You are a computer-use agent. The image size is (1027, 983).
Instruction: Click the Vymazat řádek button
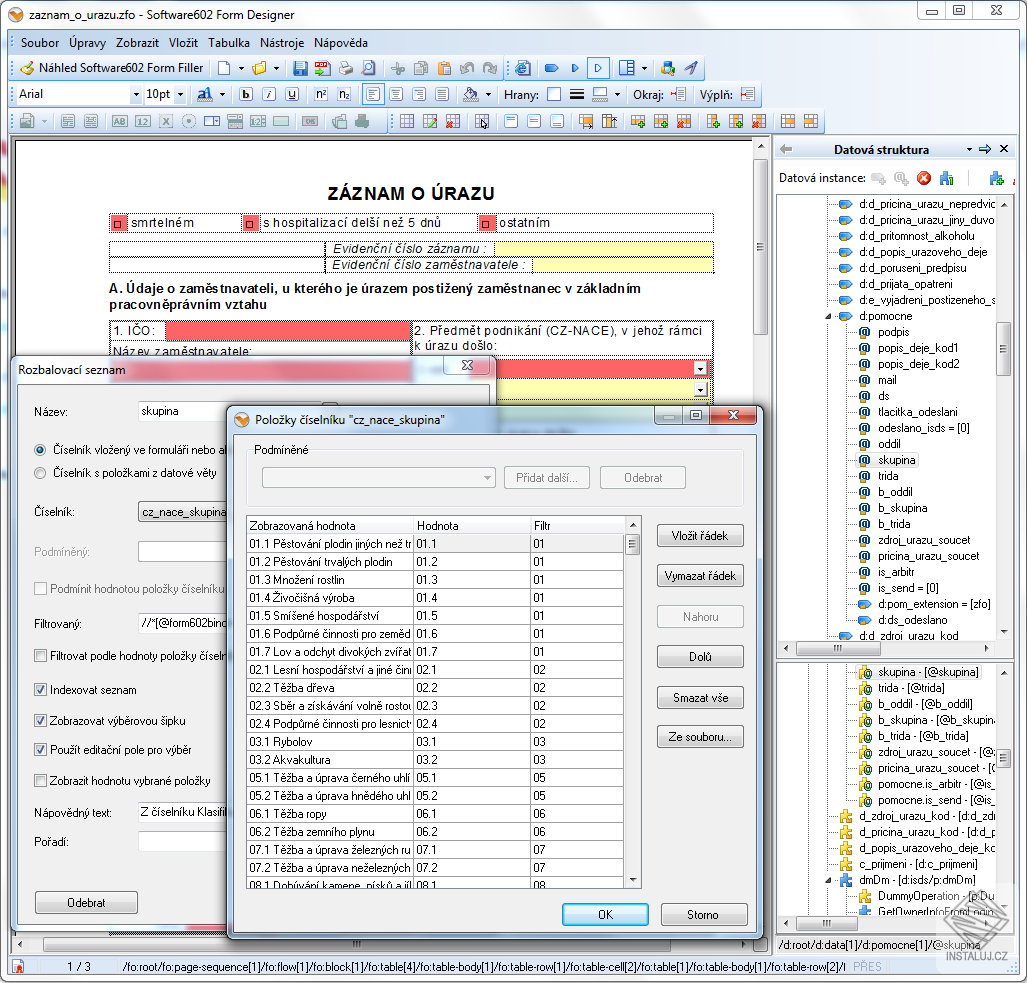[x=699, y=575]
